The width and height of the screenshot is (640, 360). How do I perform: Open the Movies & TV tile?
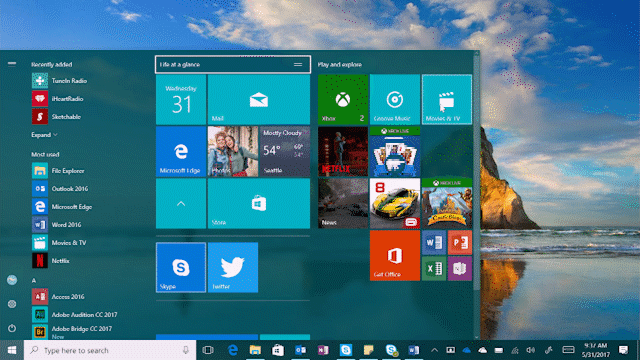[x=447, y=99]
